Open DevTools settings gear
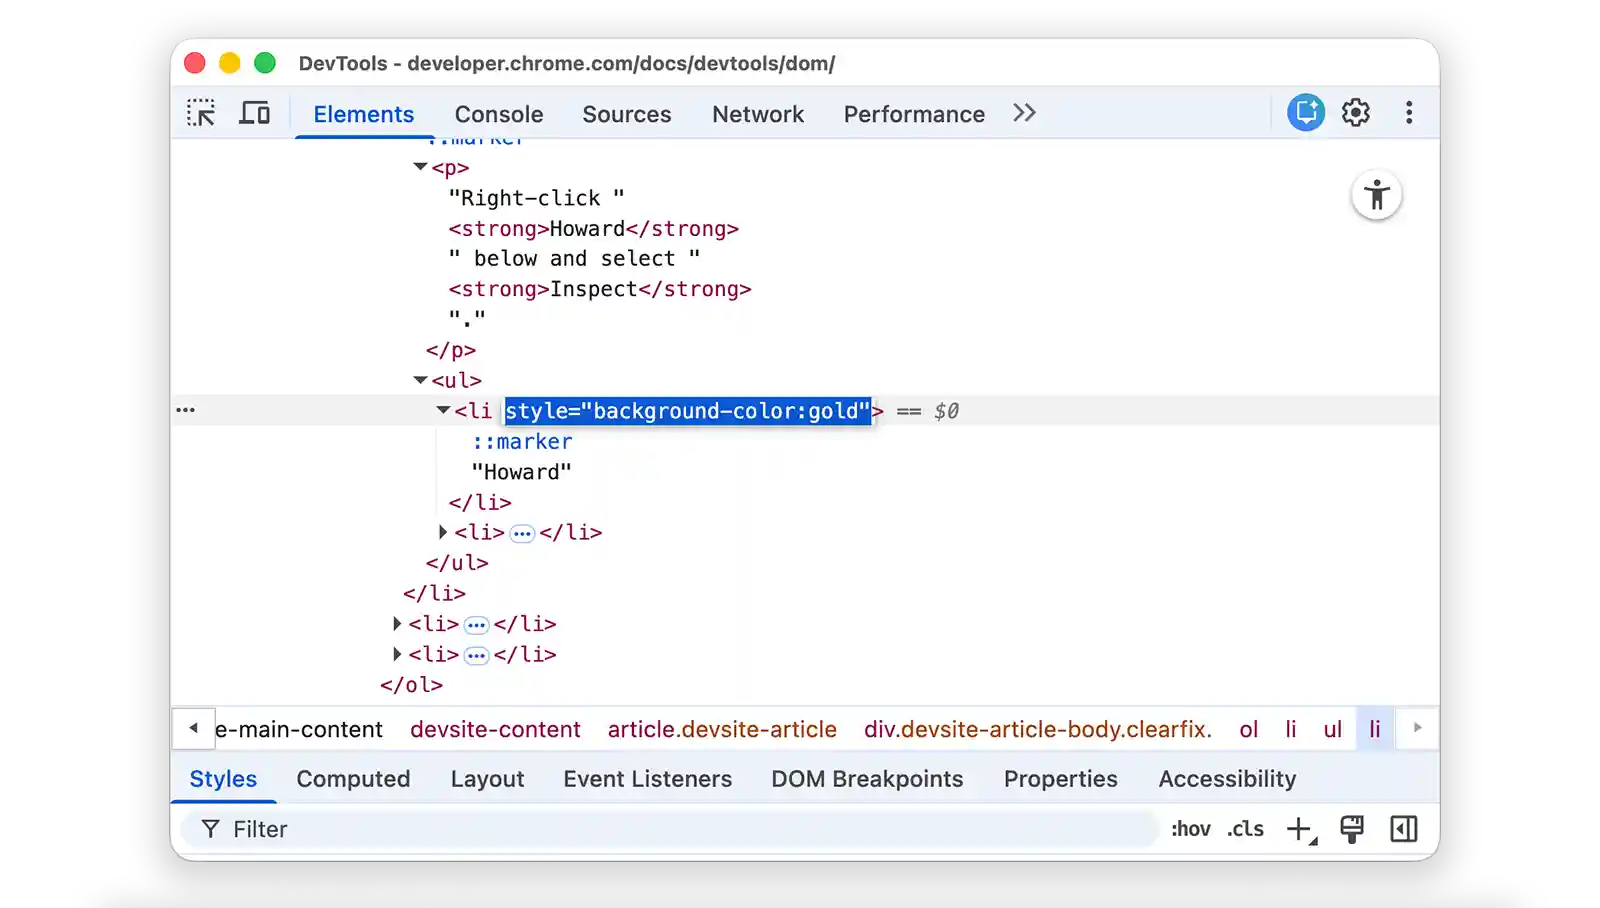1600x908 pixels. tap(1356, 112)
